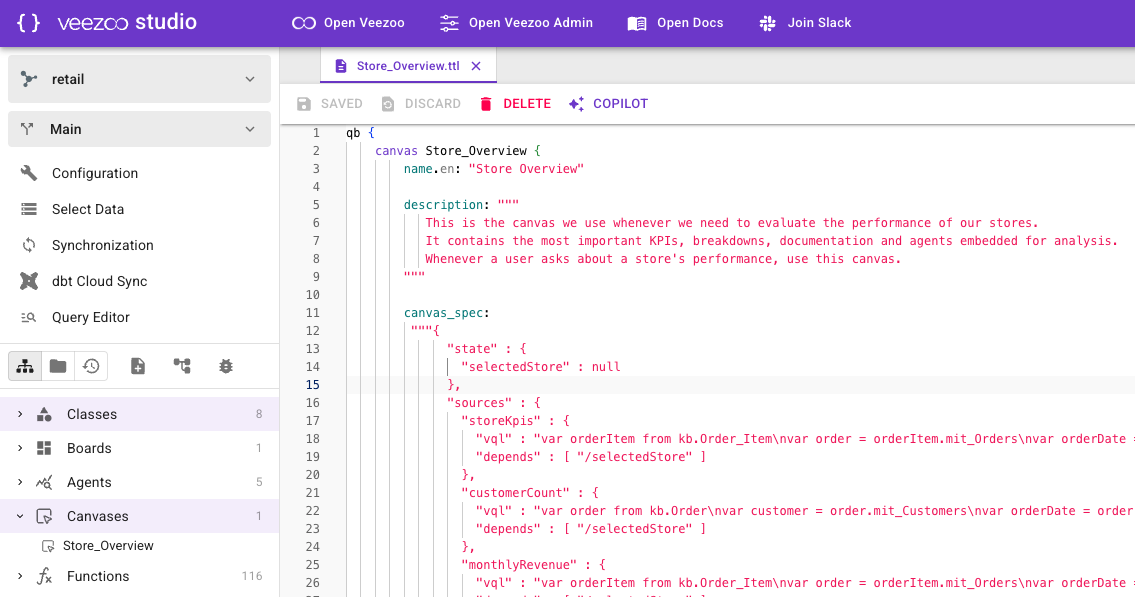Select the Canvases row
Viewport: 1135px width, 597px height.
tap(140, 516)
